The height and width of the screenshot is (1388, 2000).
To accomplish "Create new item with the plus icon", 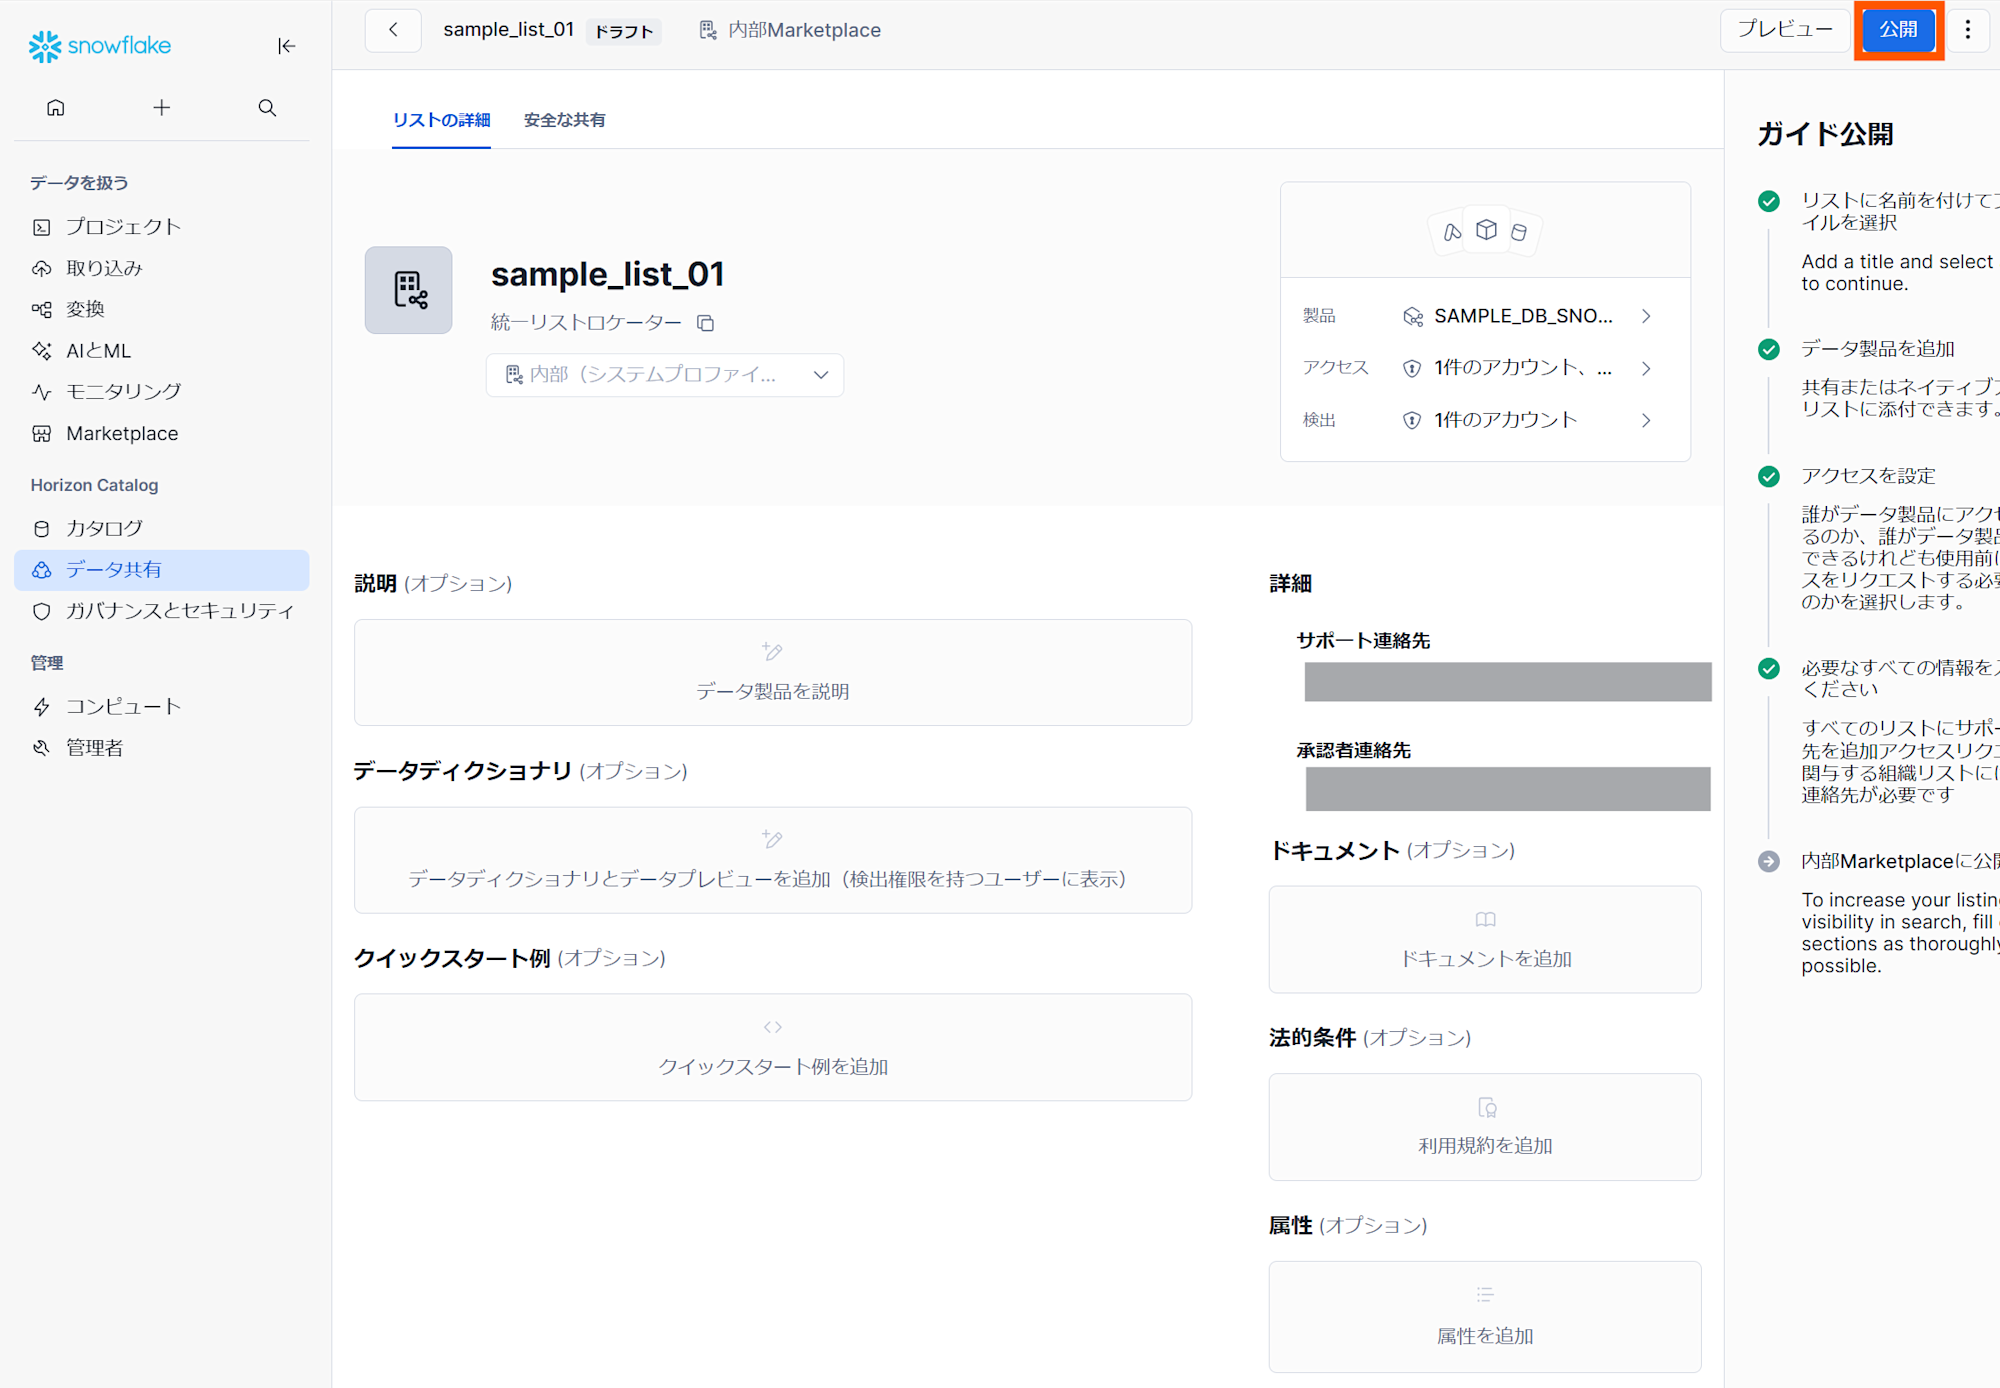I will (161, 107).
